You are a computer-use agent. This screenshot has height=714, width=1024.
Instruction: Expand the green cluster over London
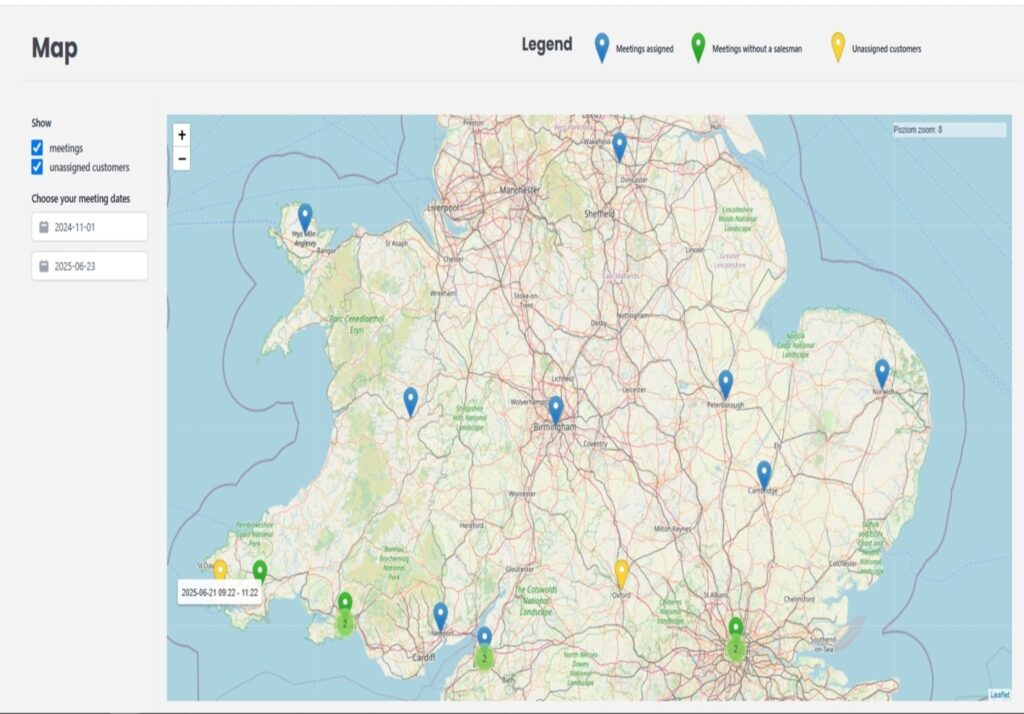tap(736, 648)
